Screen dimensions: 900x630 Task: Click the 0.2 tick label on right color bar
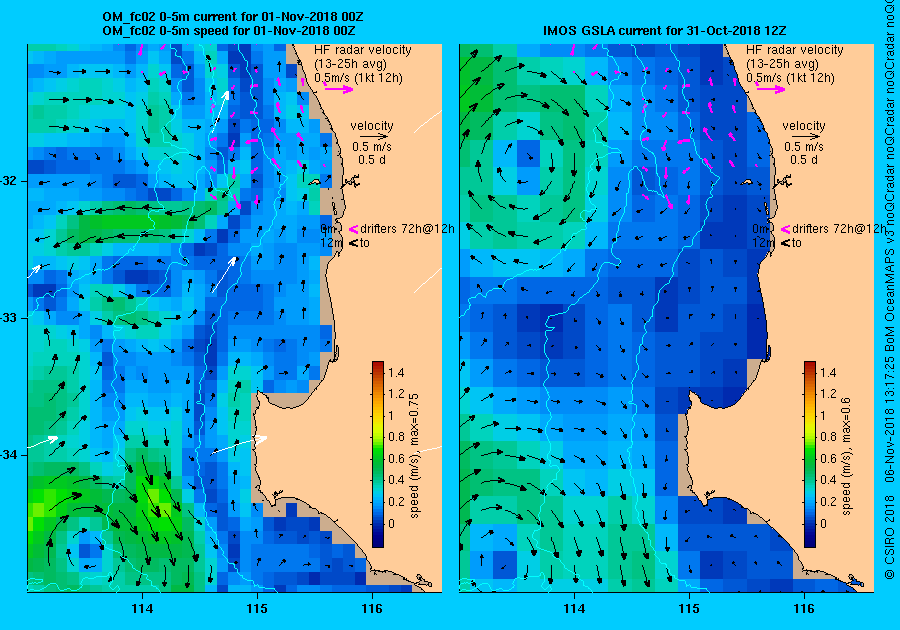828,501
